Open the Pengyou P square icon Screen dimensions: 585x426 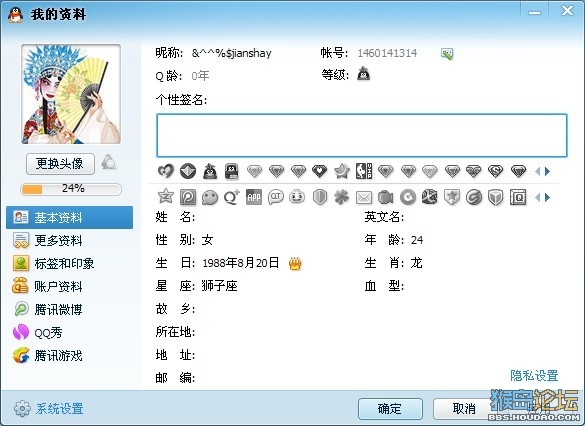point(188,197)
